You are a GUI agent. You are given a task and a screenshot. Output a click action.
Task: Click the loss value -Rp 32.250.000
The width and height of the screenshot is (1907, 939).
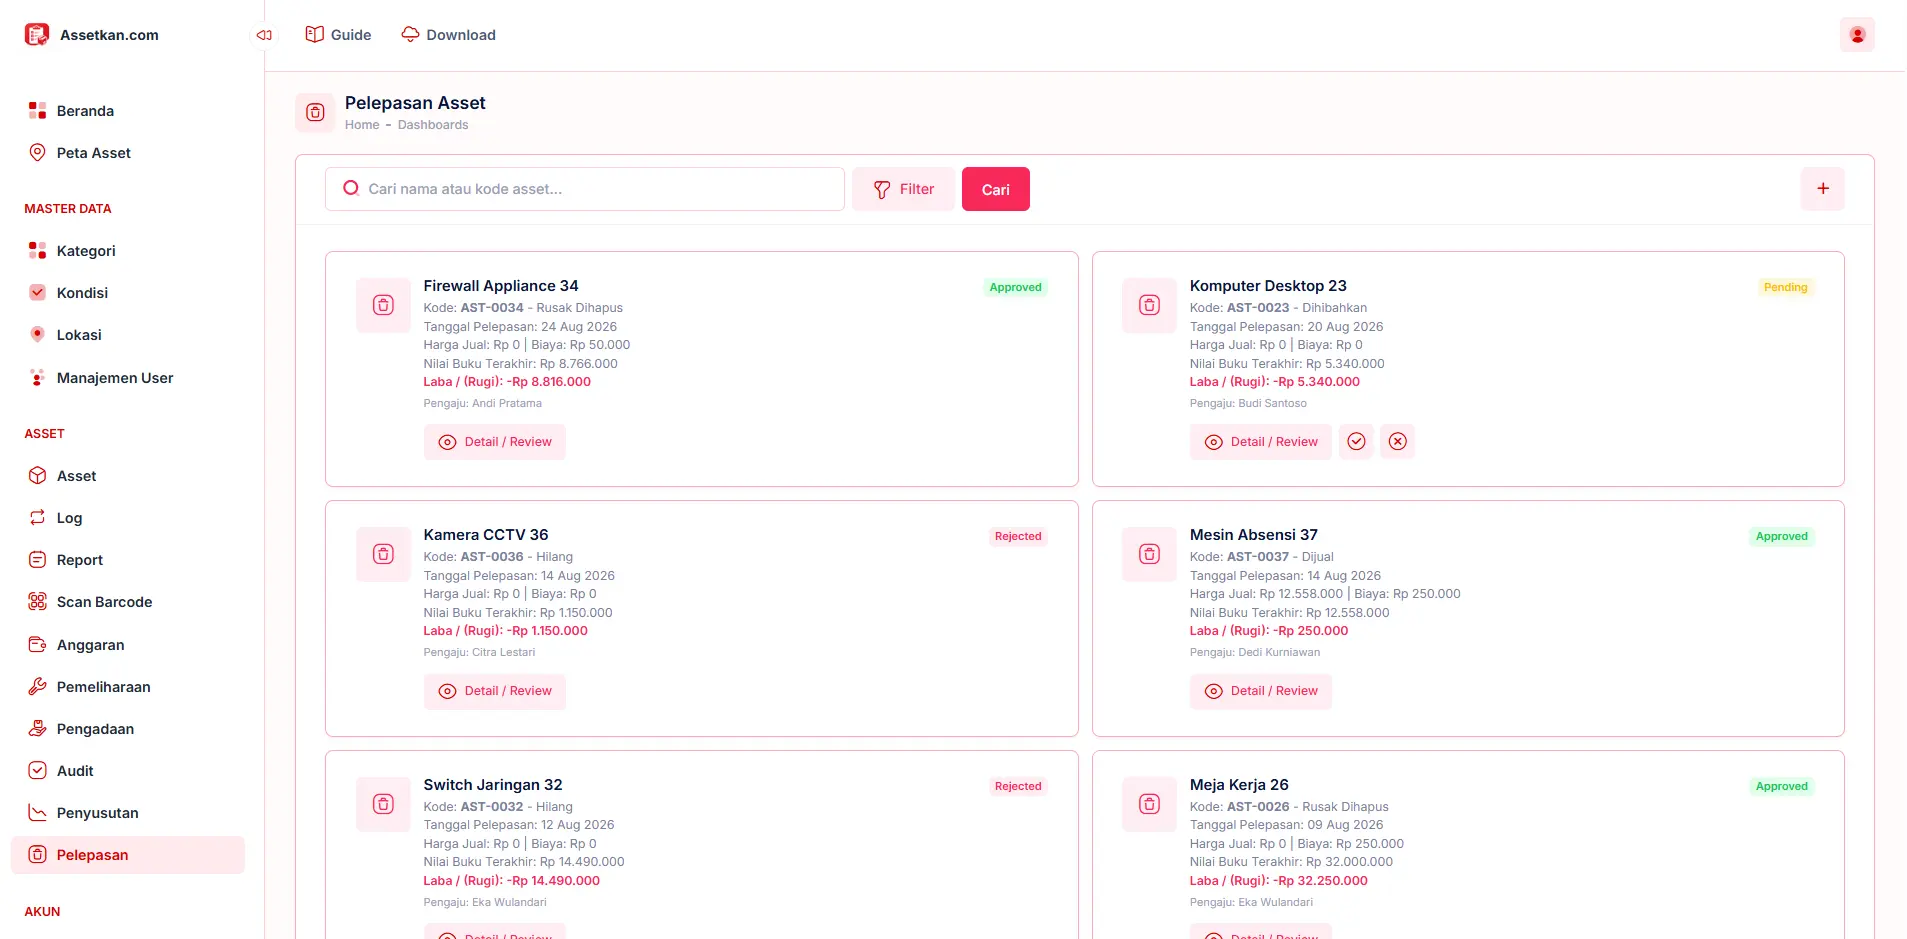click(1320, 881)
